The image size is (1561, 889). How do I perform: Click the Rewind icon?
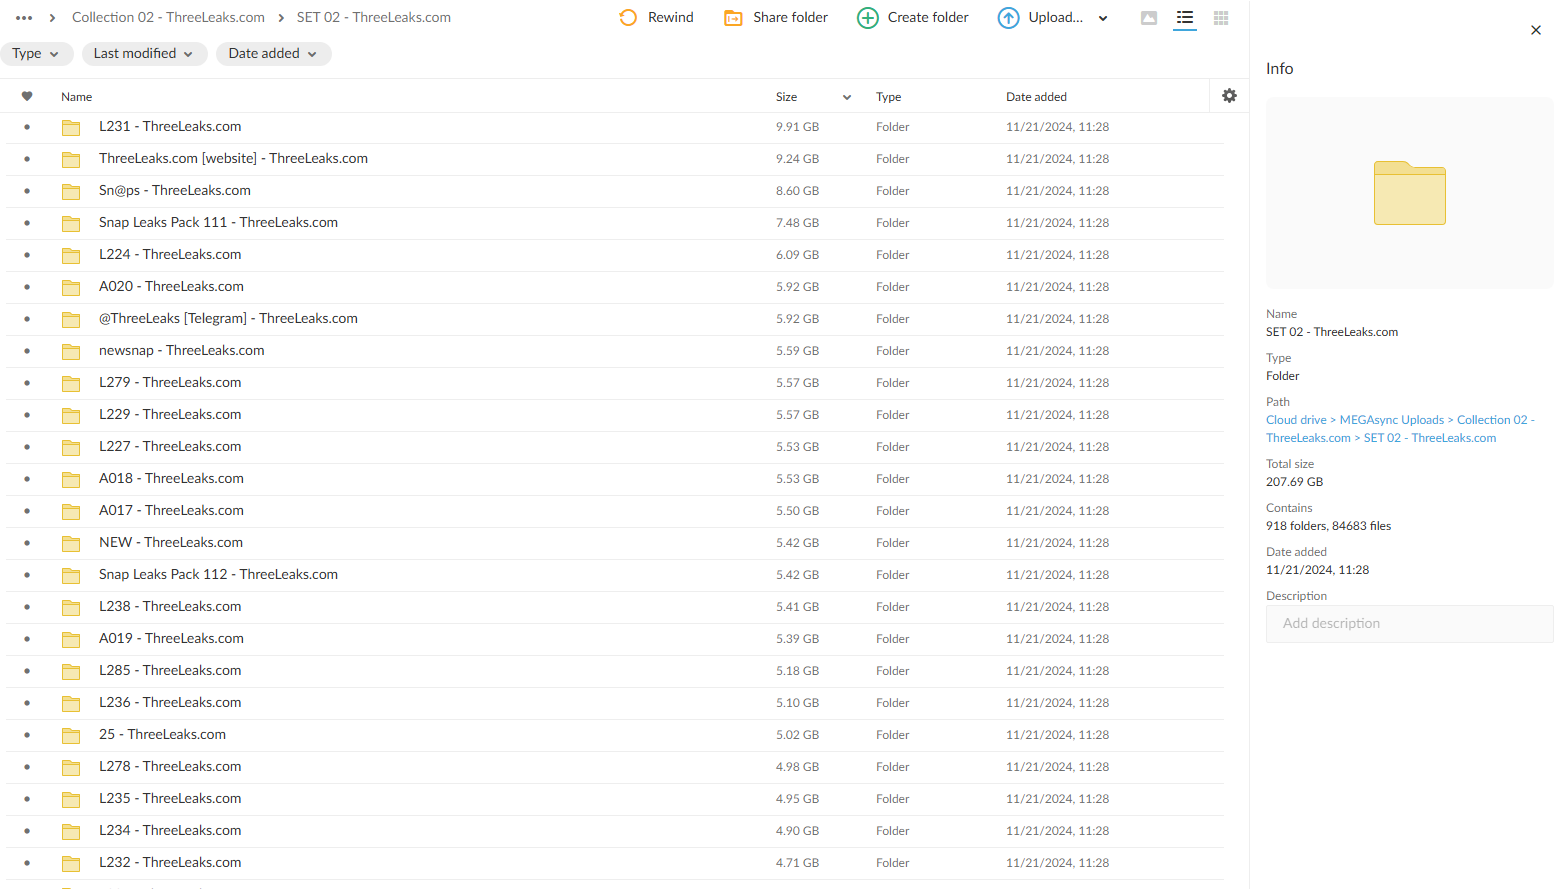tap(628, 18)
